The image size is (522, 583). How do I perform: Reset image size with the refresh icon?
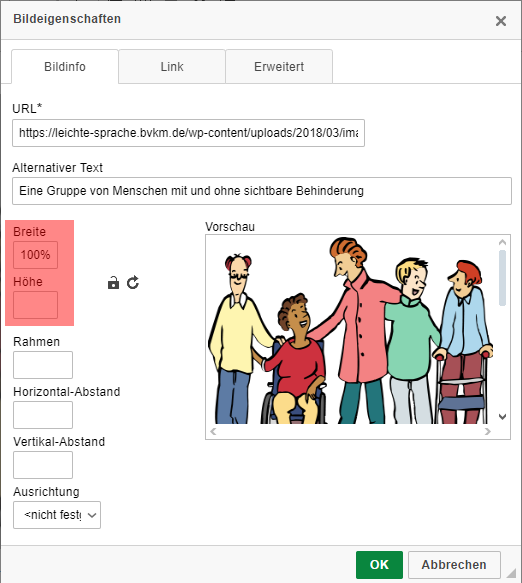click(133, 283)
